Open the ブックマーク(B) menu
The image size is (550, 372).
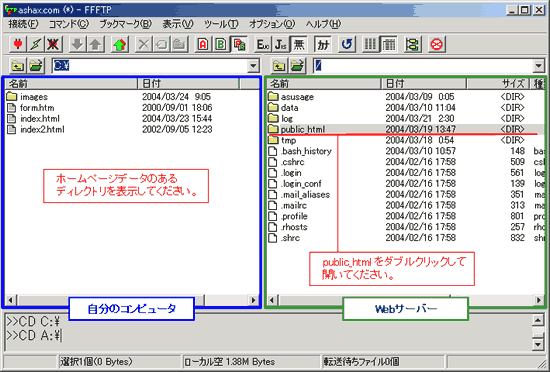125,24
